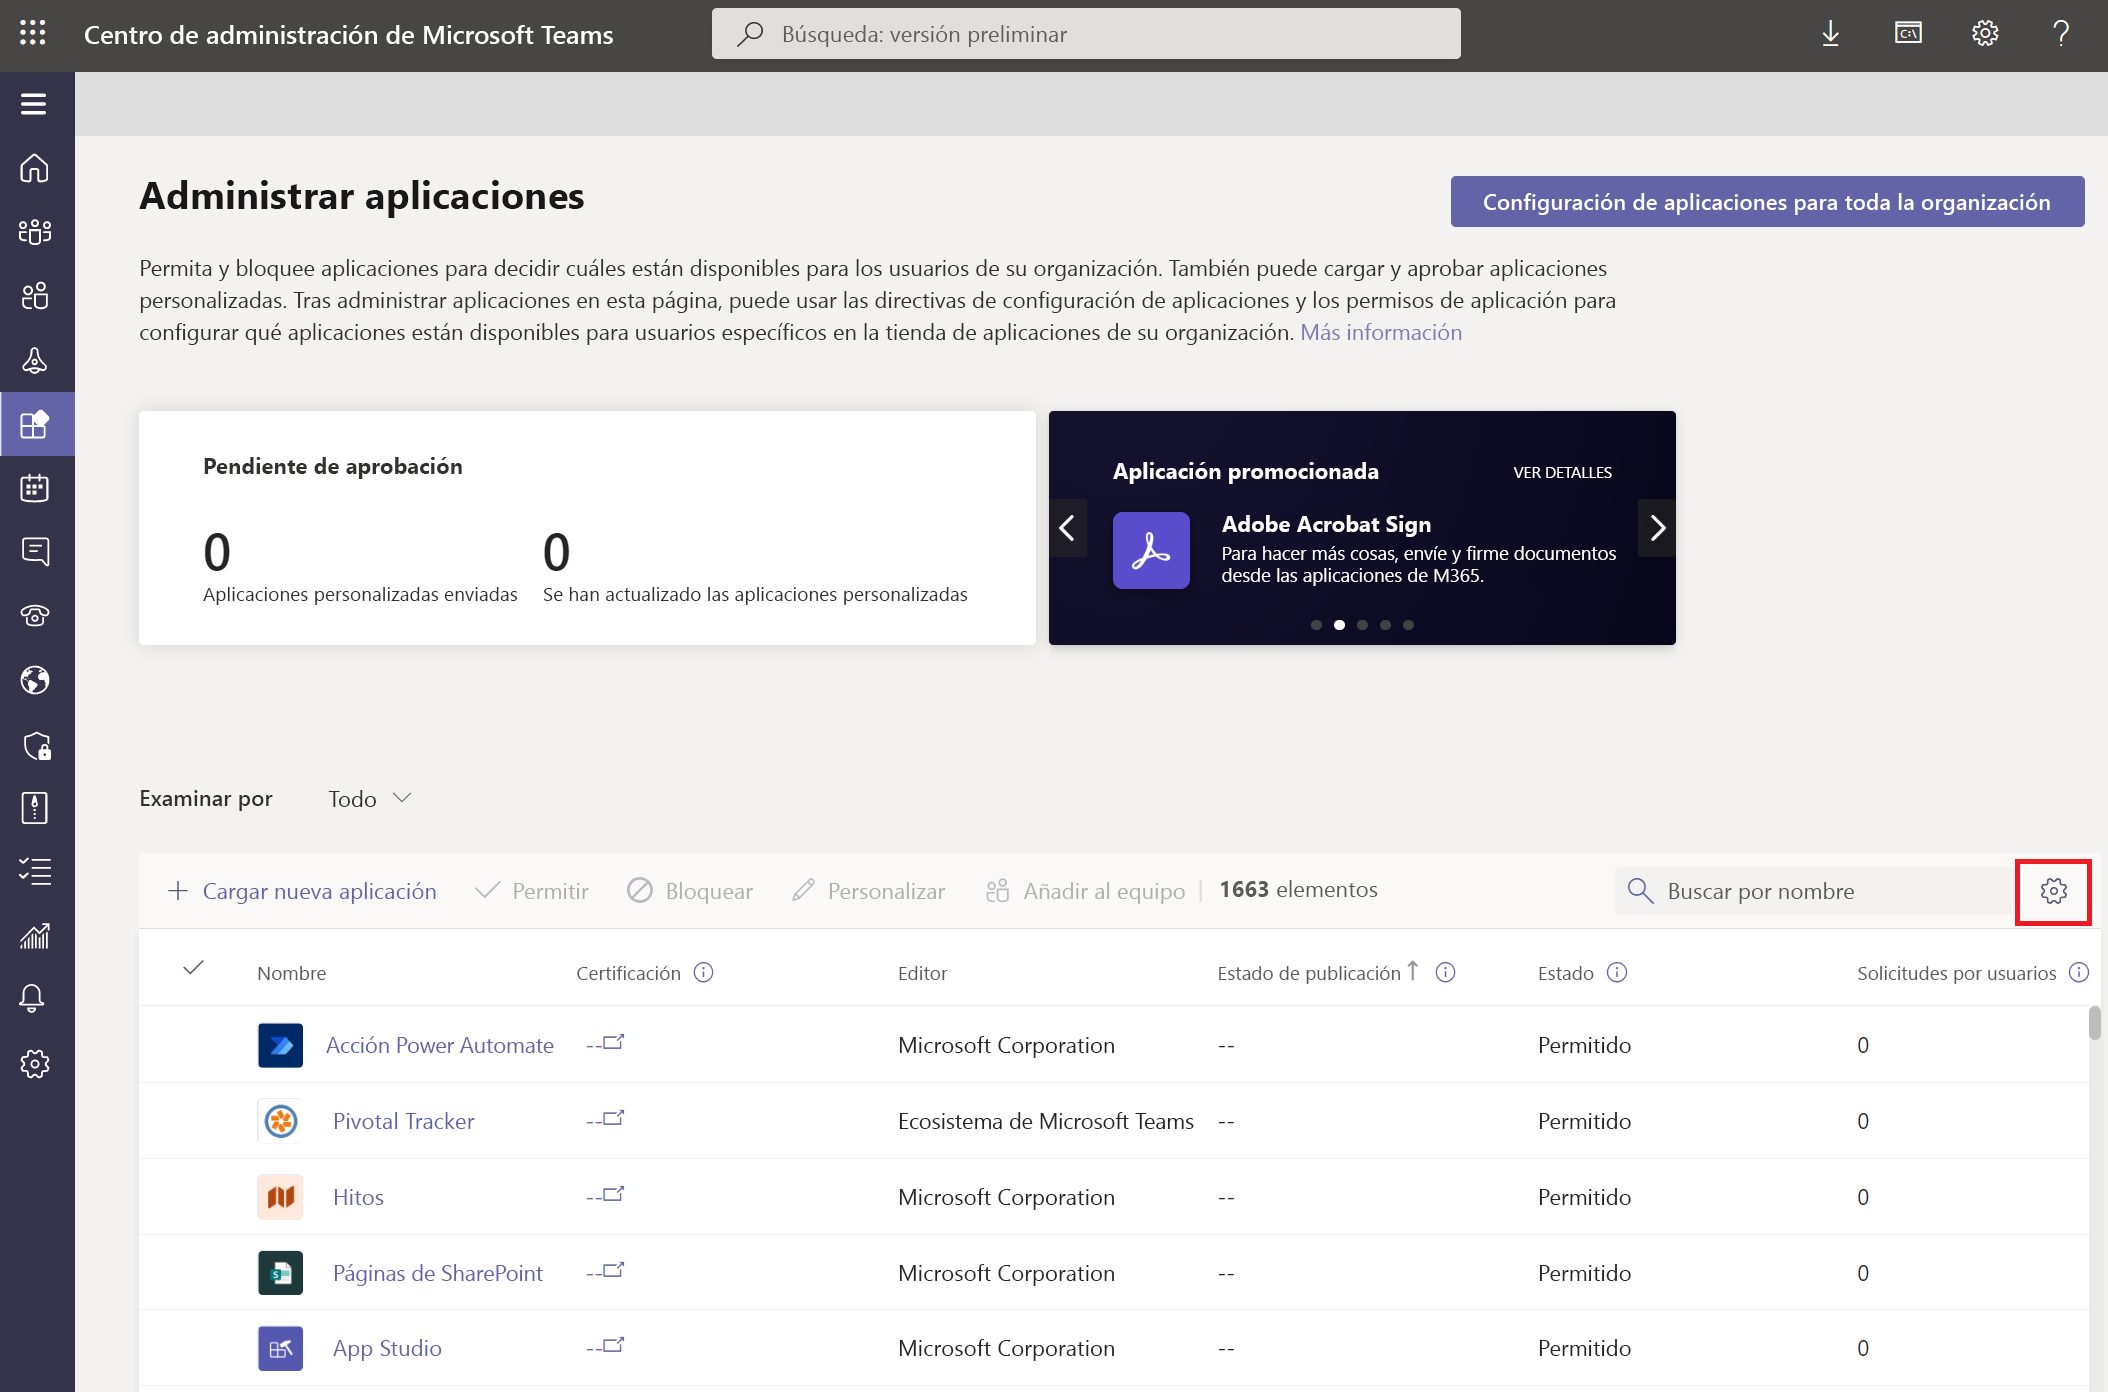Viewport: 2108px width, 1392px height.
Task: Open the Hitos app link
Action: pyautogui.click(x=358, y=1197)
